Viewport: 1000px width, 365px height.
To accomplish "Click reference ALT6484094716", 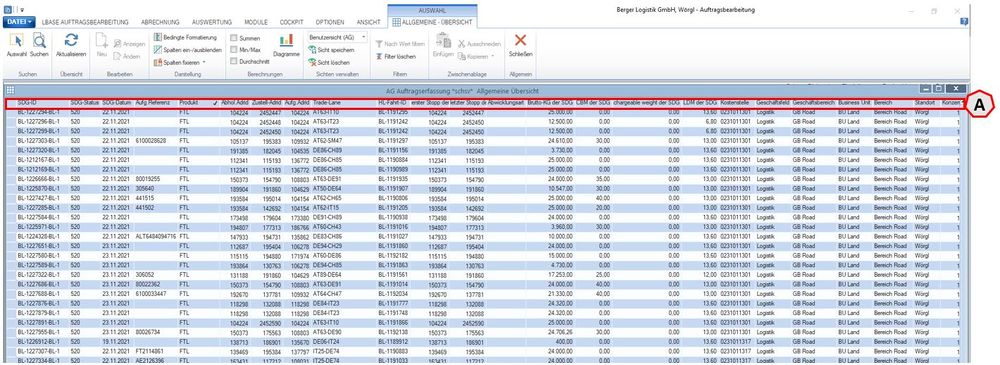I will coord(156,236).
